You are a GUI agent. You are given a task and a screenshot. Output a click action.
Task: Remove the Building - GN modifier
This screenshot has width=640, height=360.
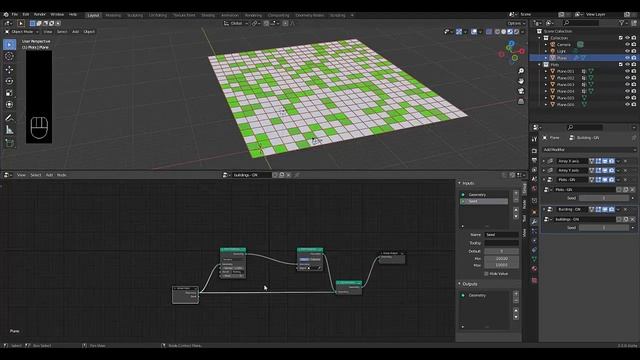[x=625, y=209]
